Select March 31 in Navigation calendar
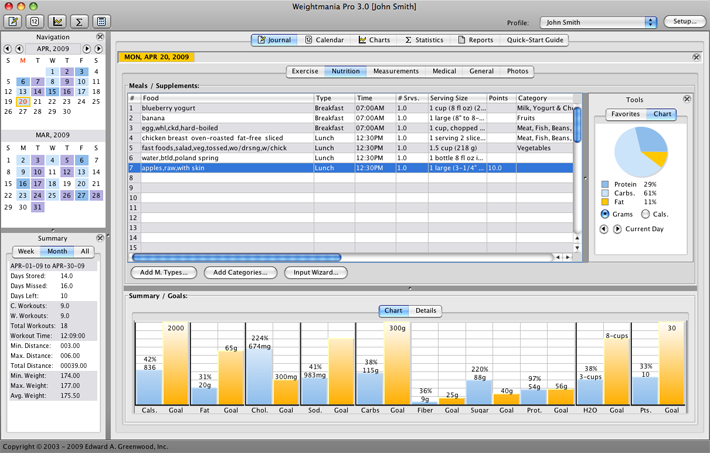 click(37, 207)
